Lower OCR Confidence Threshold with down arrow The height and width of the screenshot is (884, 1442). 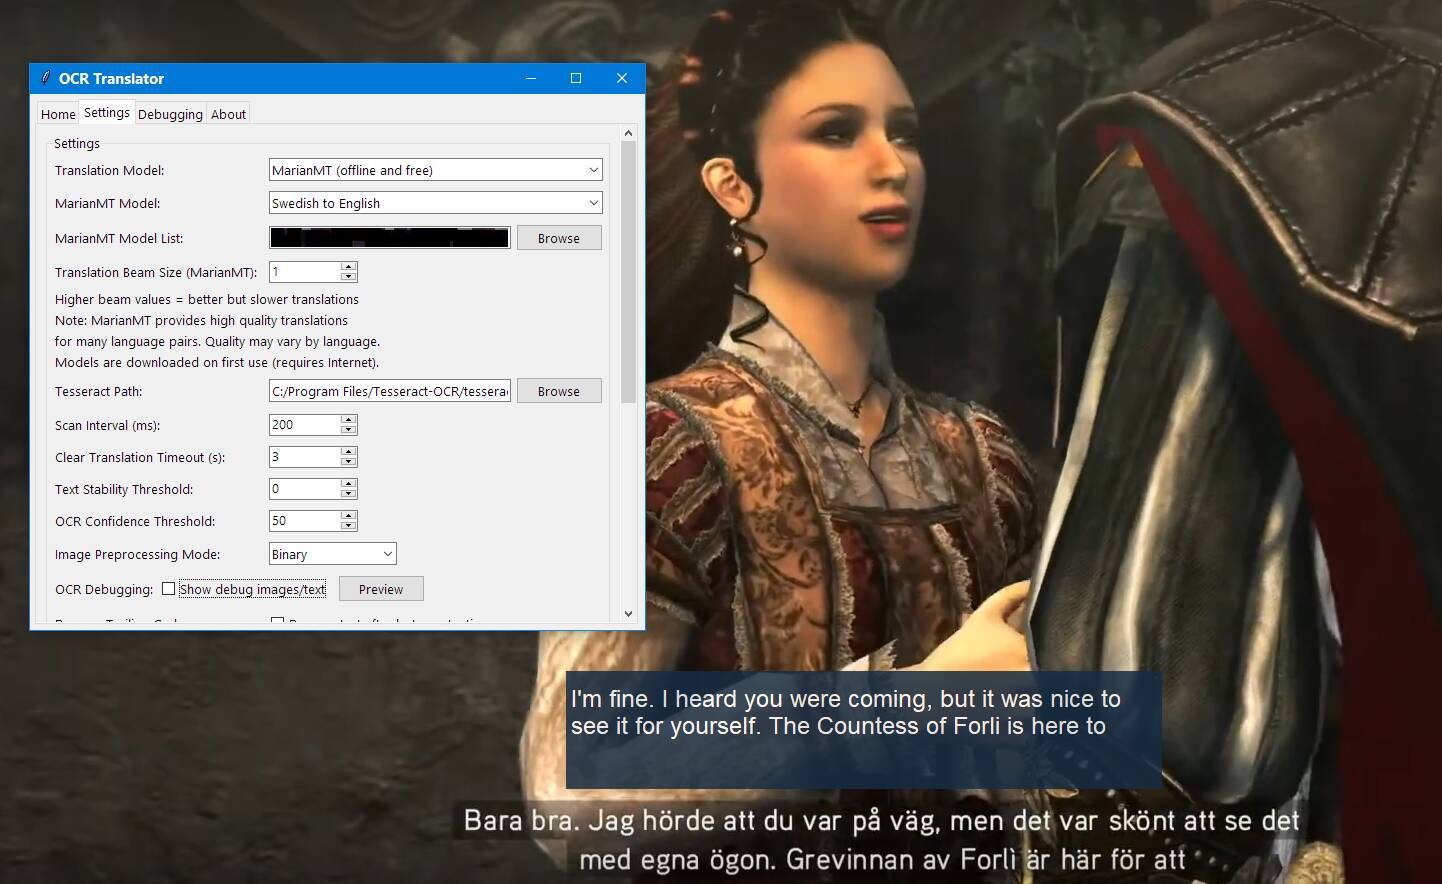point(348,526)
